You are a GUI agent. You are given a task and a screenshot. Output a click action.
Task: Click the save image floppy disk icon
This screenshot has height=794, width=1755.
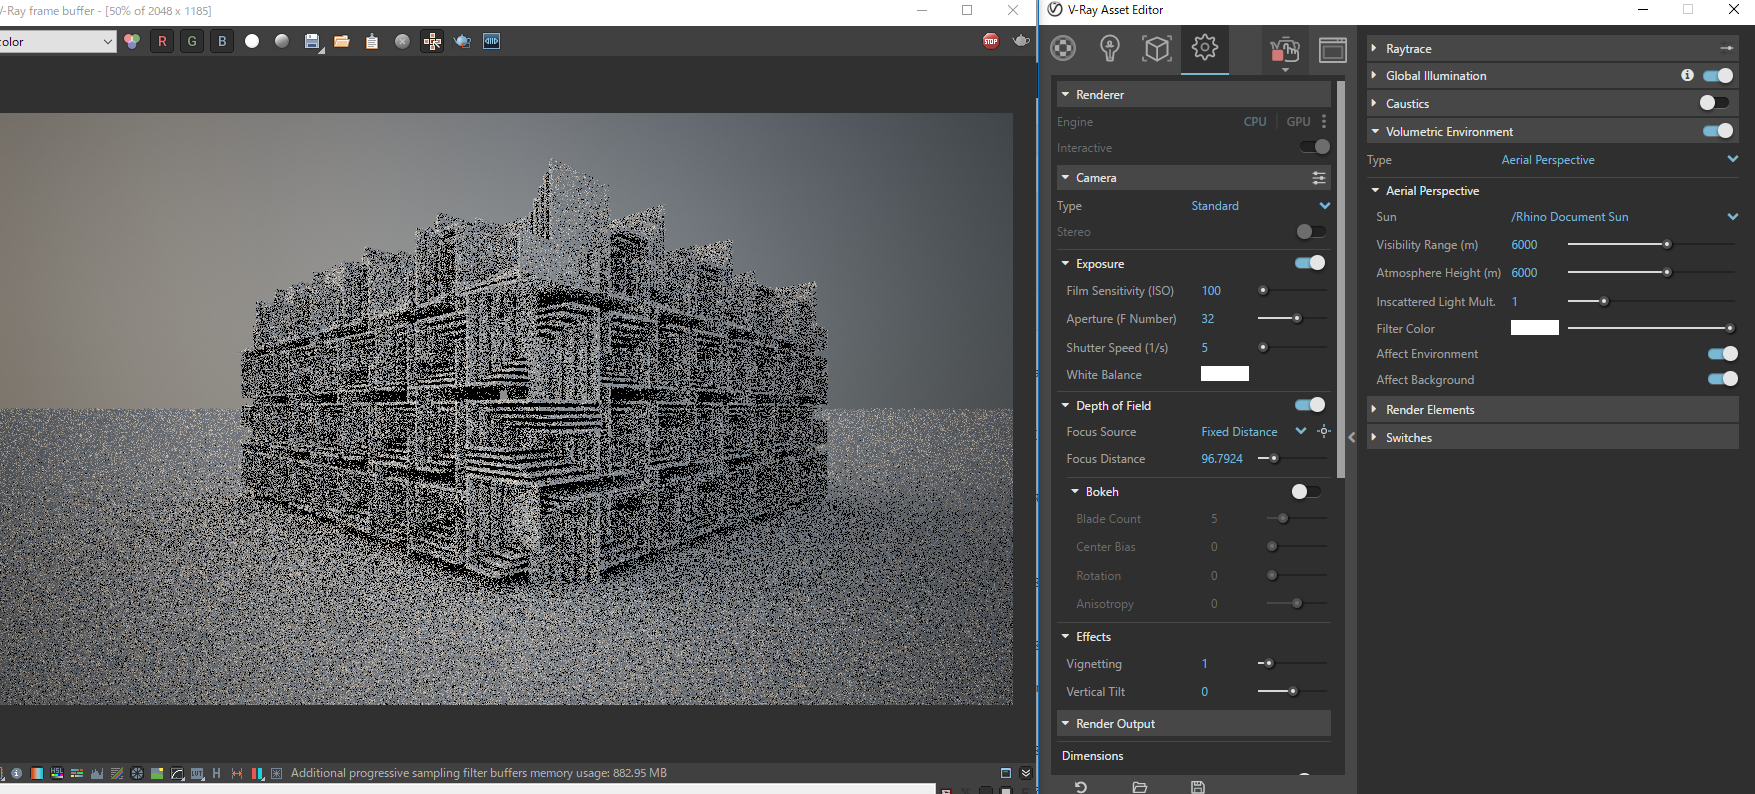point(312,41)
